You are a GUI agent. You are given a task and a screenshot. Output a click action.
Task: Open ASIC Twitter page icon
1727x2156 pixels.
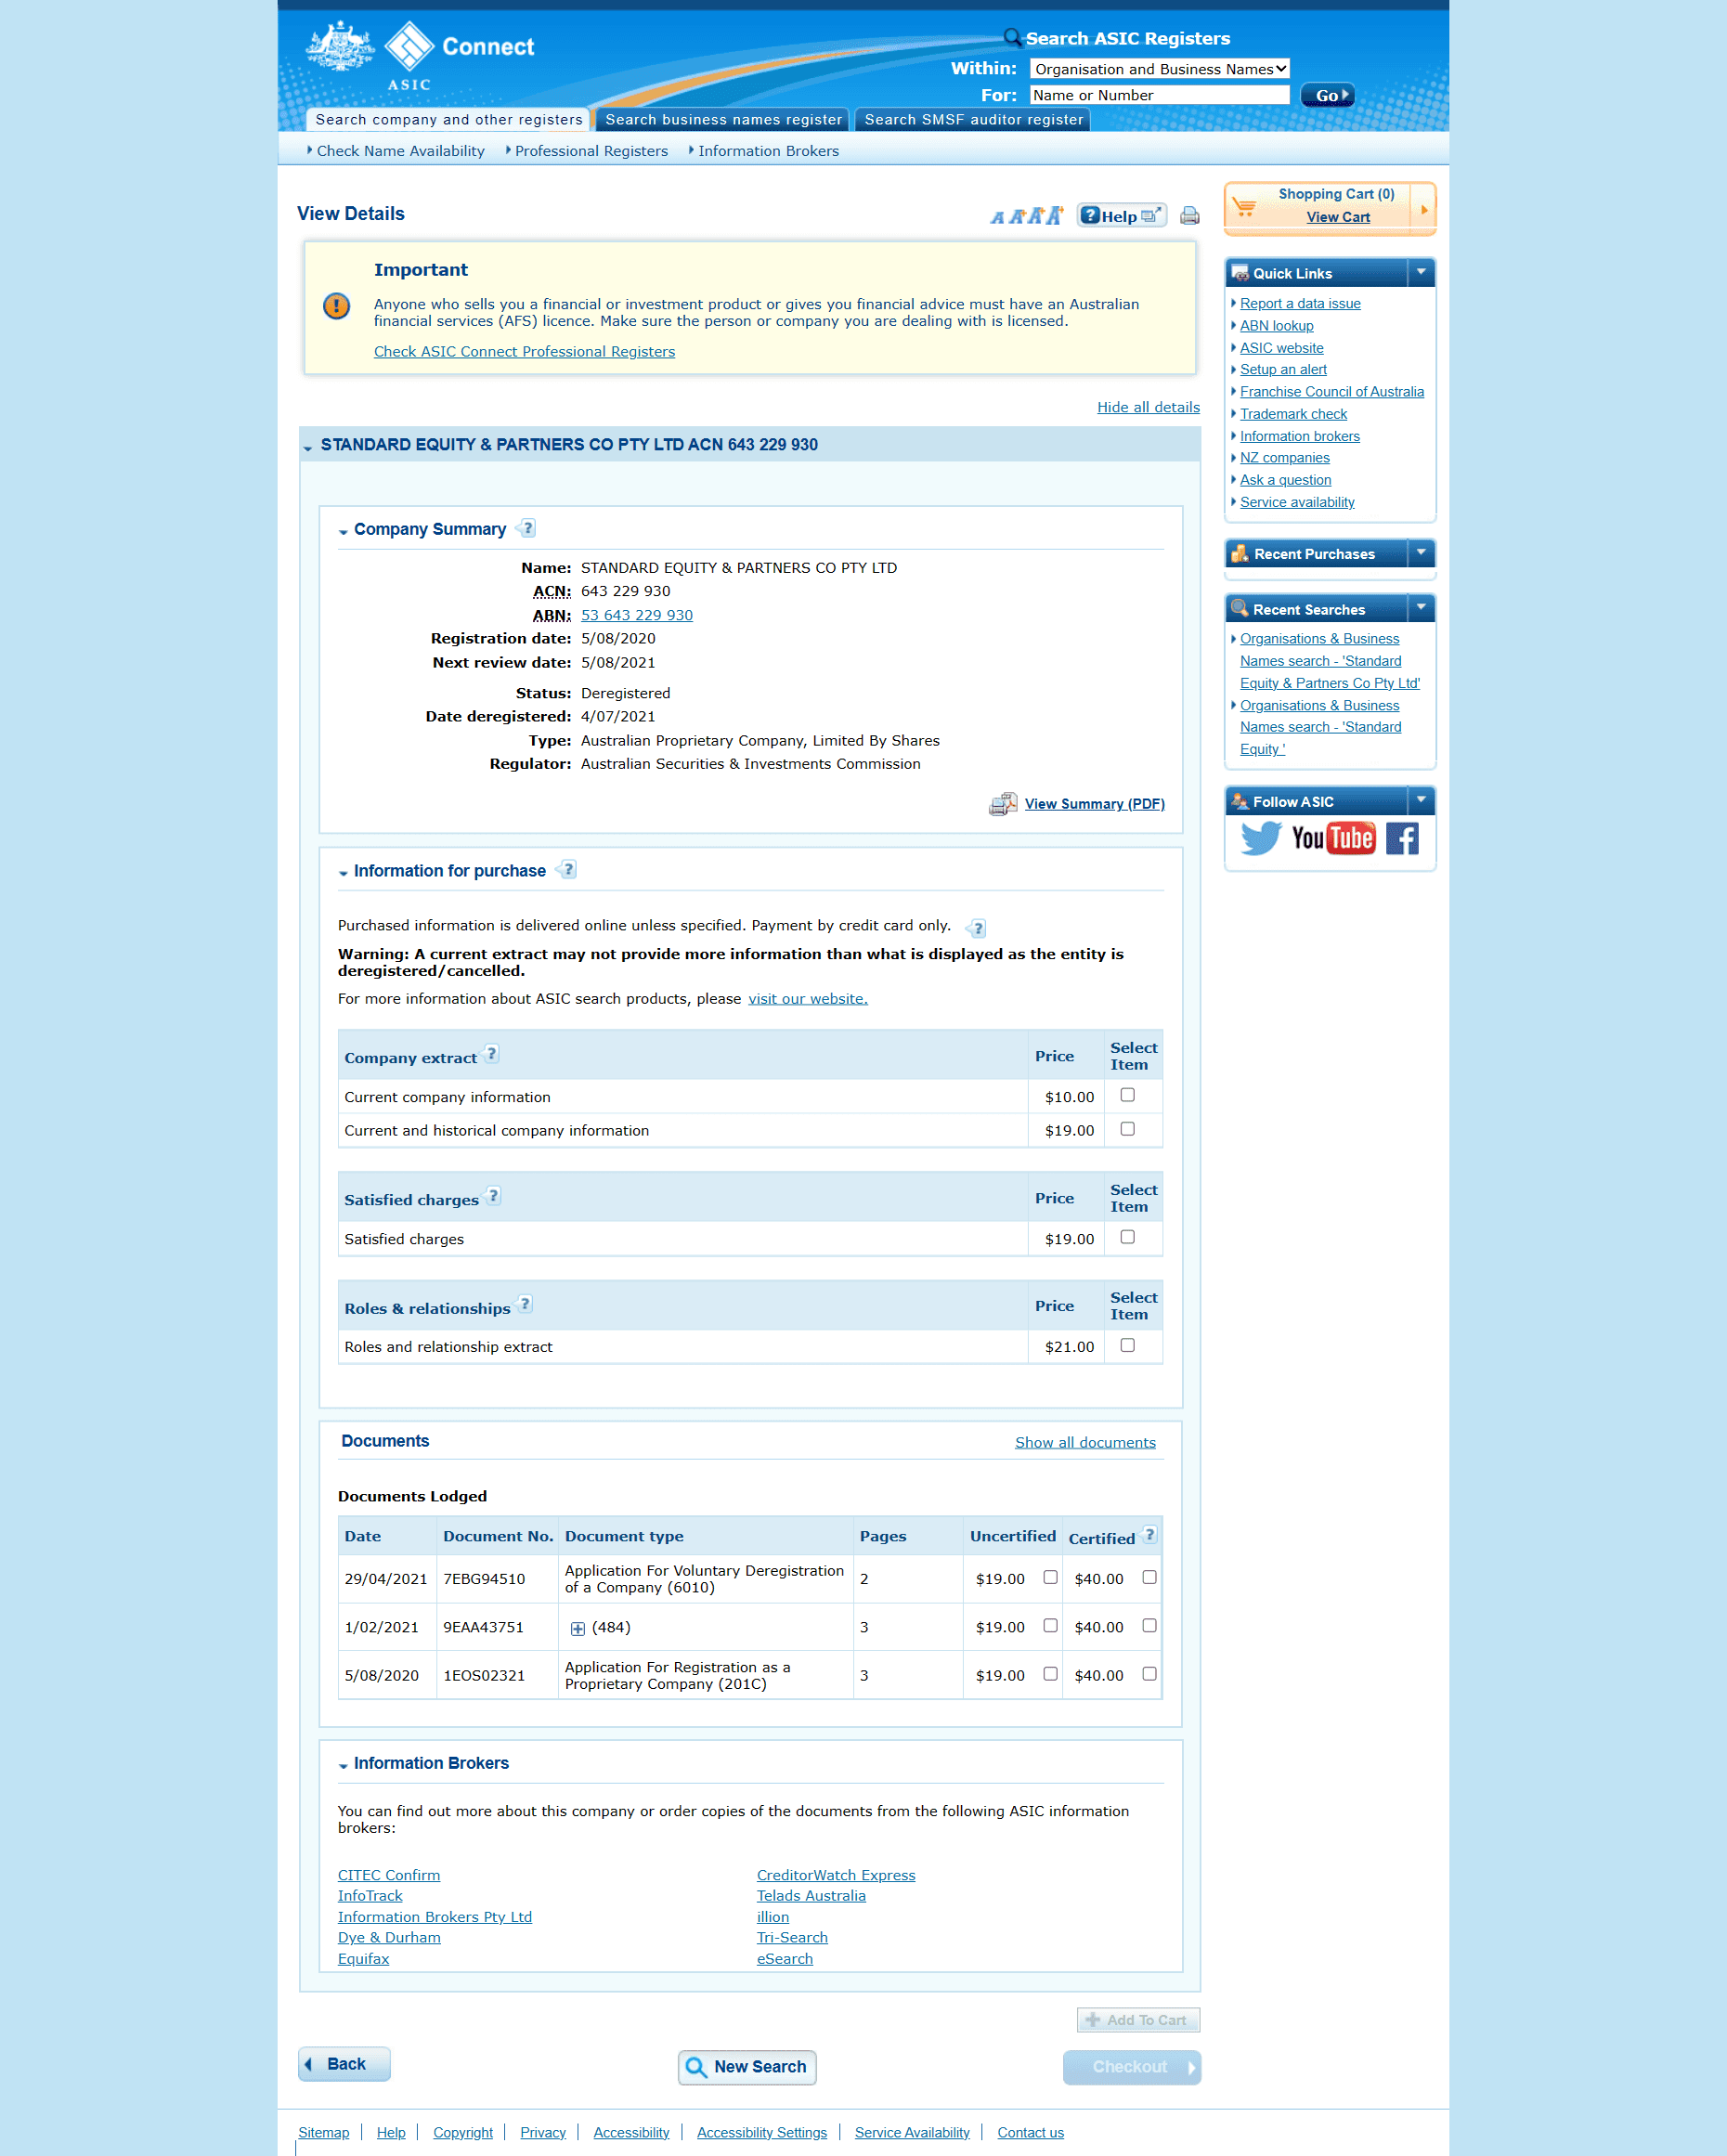[1260, 838]
